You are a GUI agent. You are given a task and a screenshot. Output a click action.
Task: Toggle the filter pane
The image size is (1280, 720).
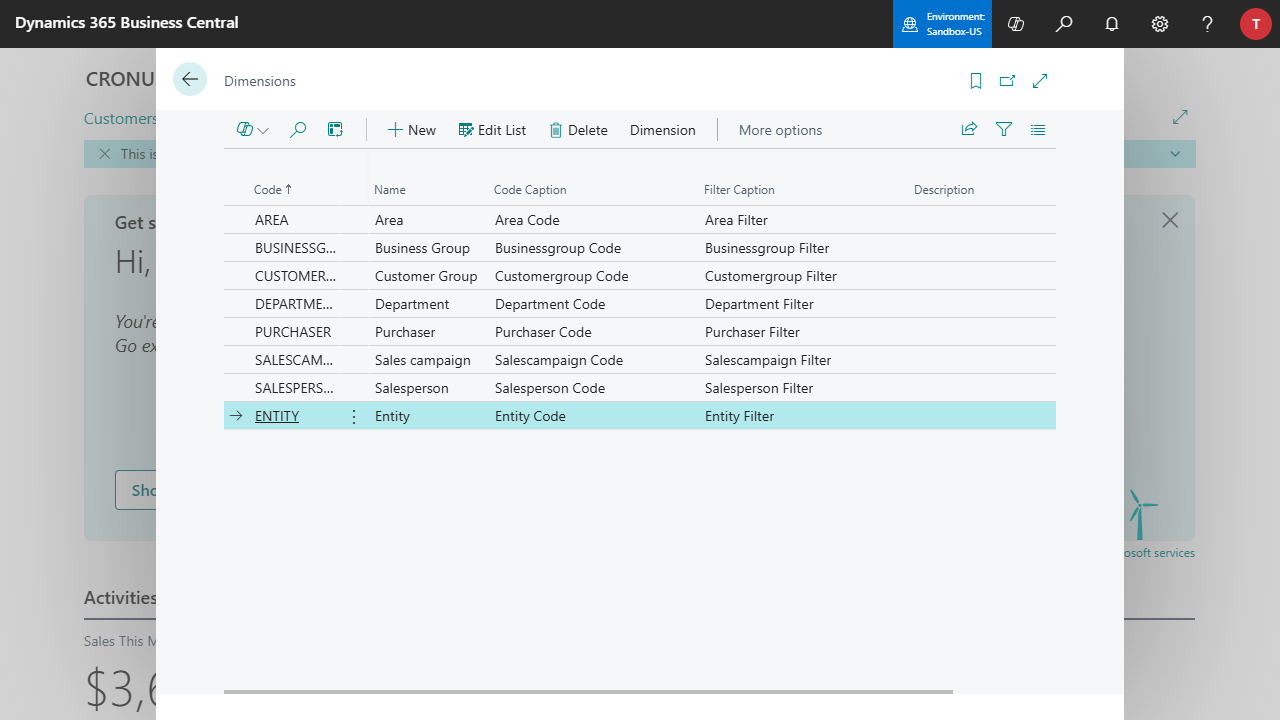point(1004,130)
